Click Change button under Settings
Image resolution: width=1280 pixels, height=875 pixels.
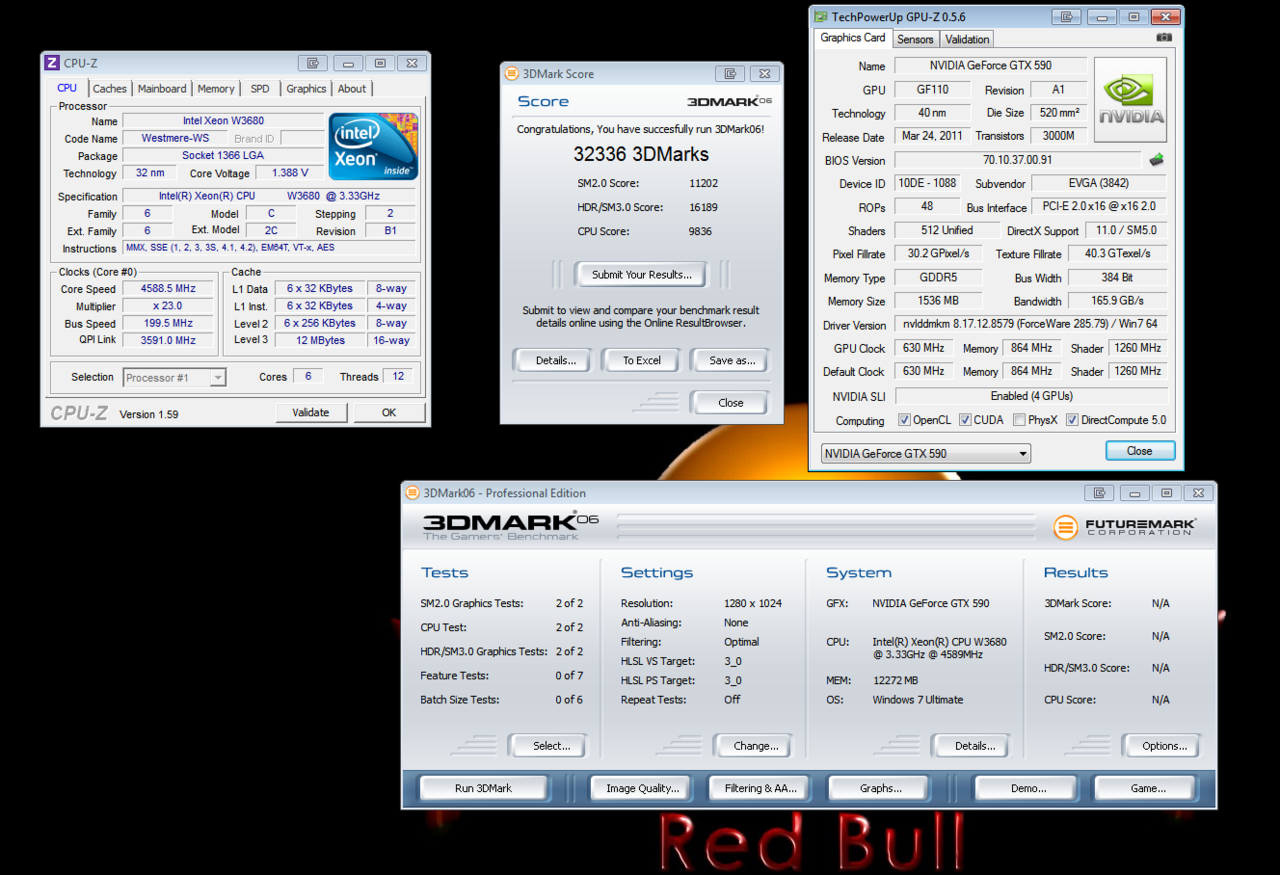756,746
